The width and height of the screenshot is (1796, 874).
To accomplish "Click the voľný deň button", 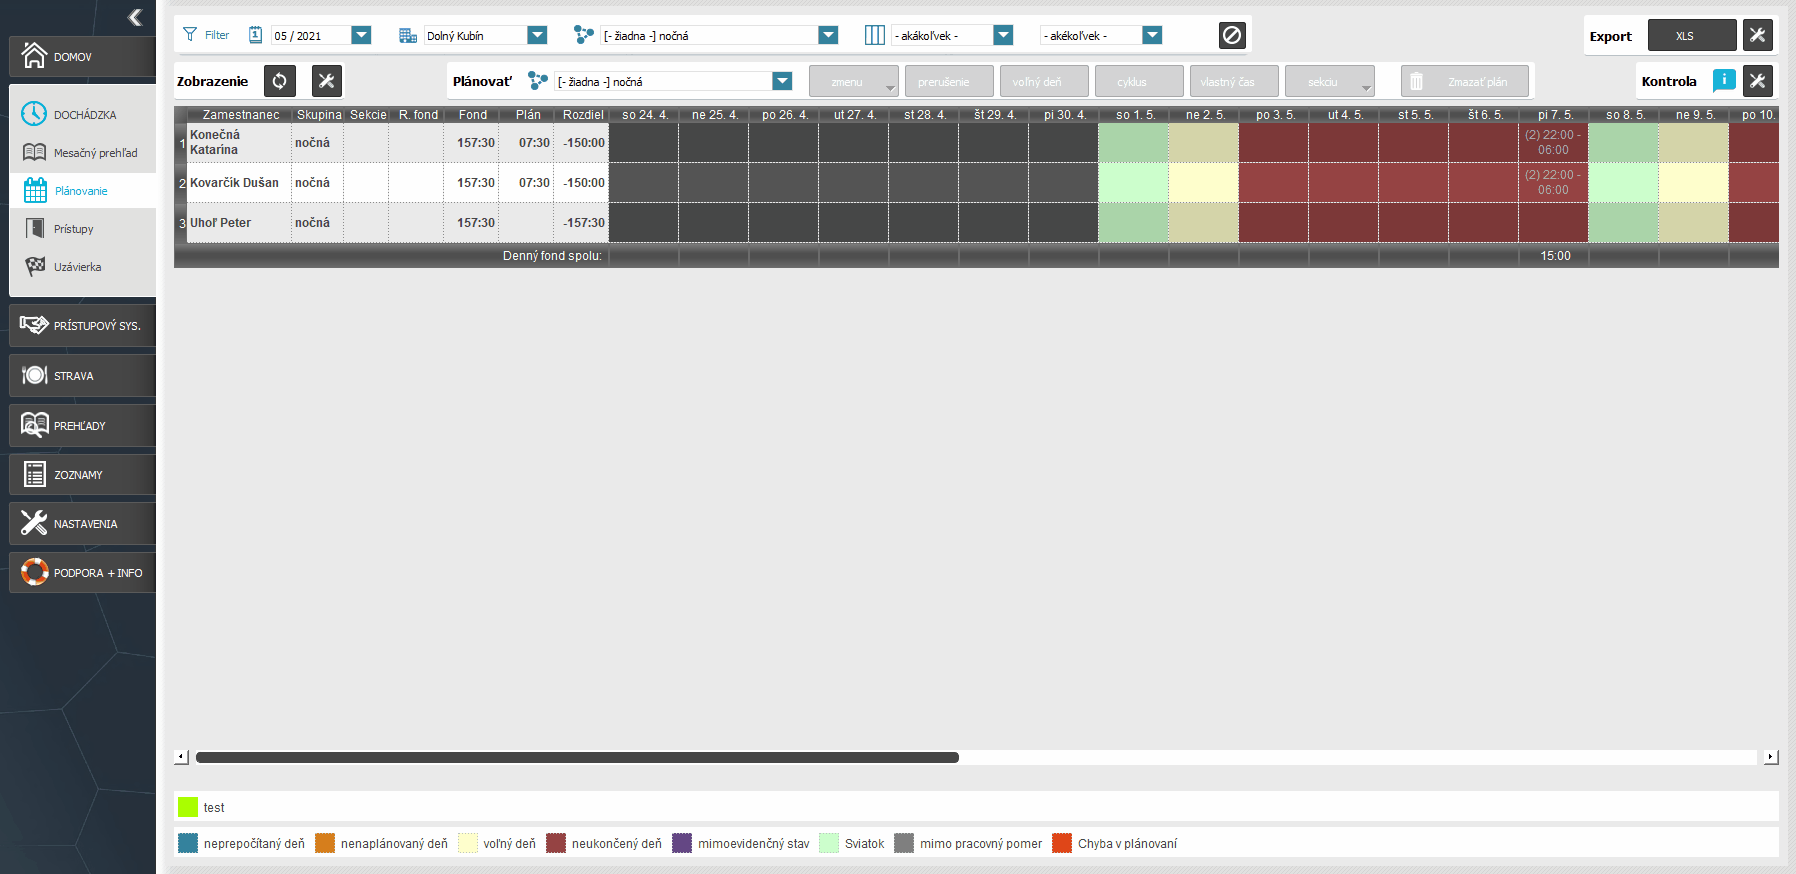I will click(1044, 81).
